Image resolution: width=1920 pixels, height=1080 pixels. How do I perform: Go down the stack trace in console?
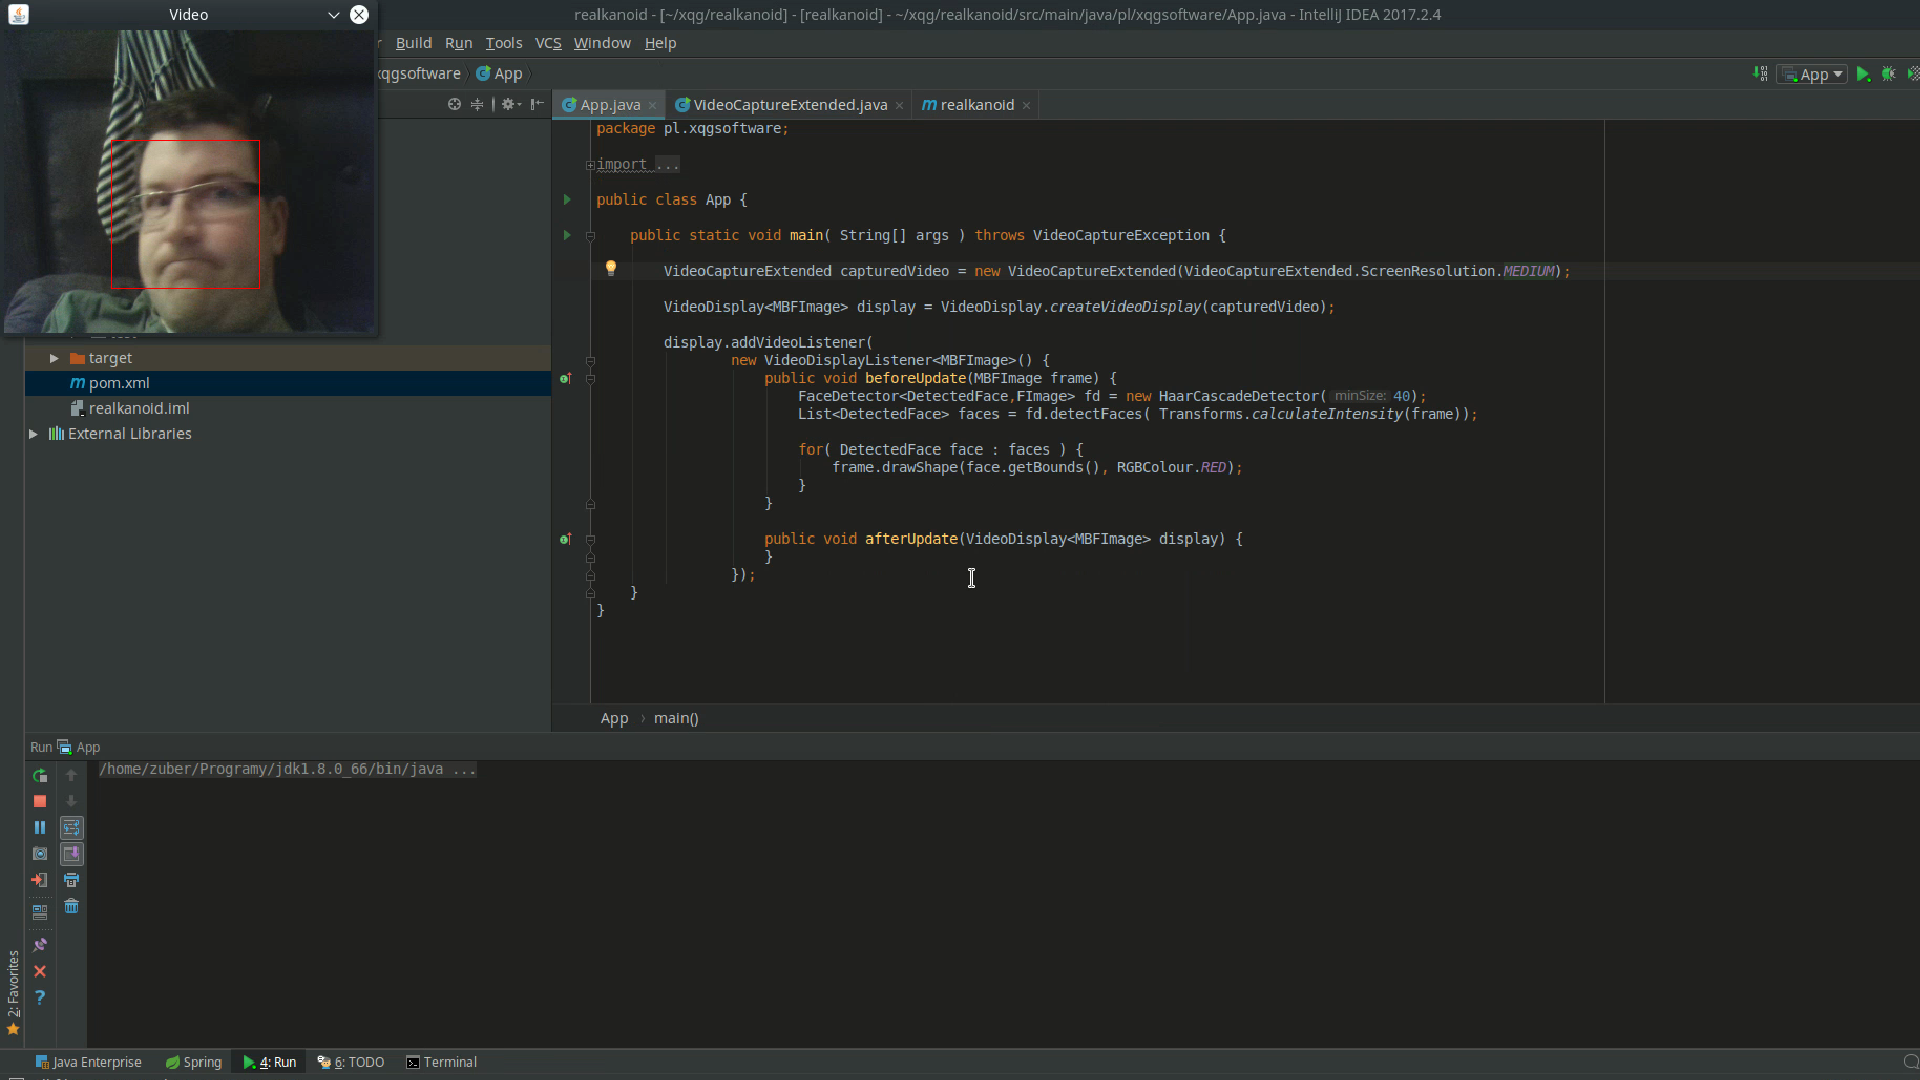tap(71, 801)
